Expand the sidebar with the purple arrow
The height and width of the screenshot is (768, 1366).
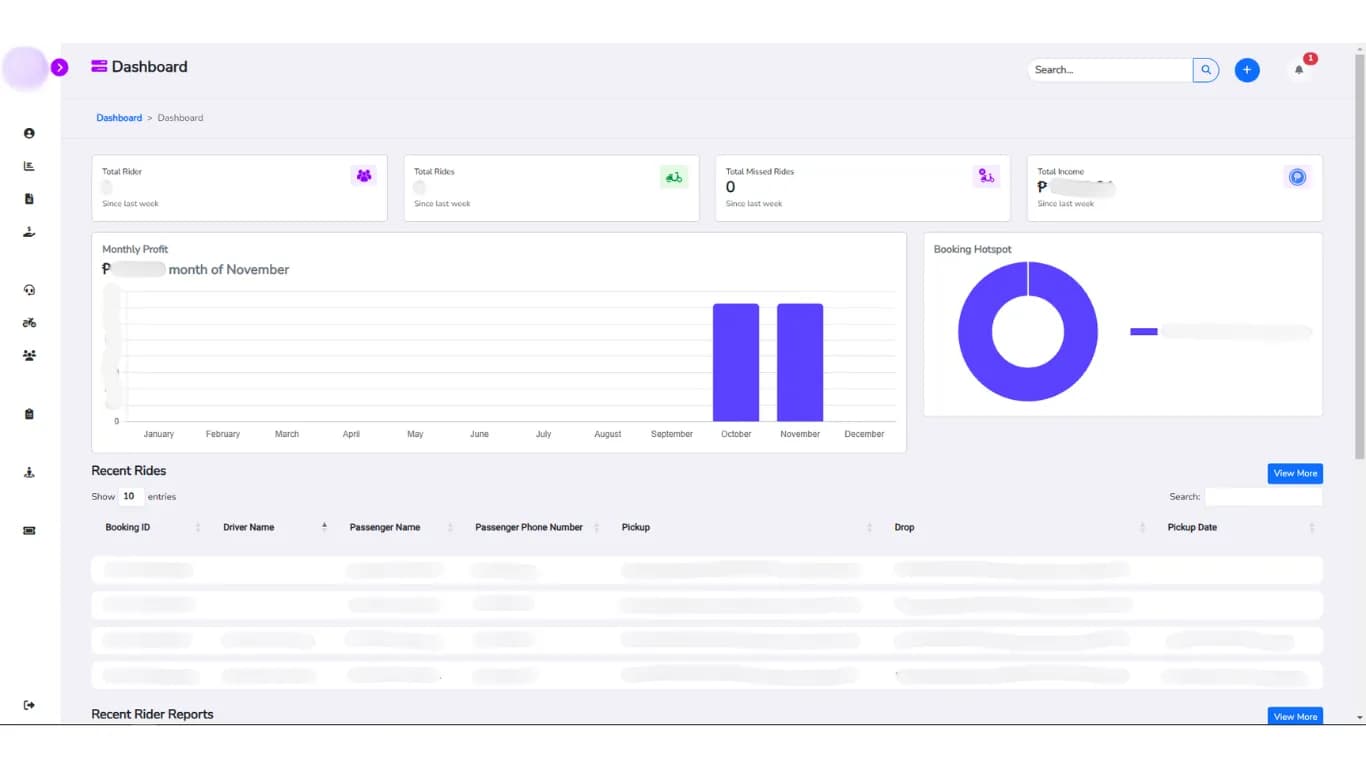[60, 67]
